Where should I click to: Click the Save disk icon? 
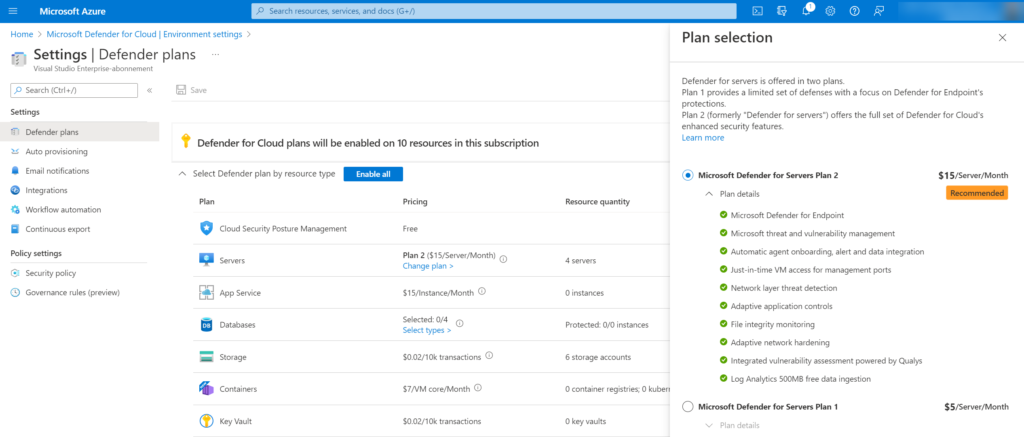pyautogui.click(x=181, y=90)
